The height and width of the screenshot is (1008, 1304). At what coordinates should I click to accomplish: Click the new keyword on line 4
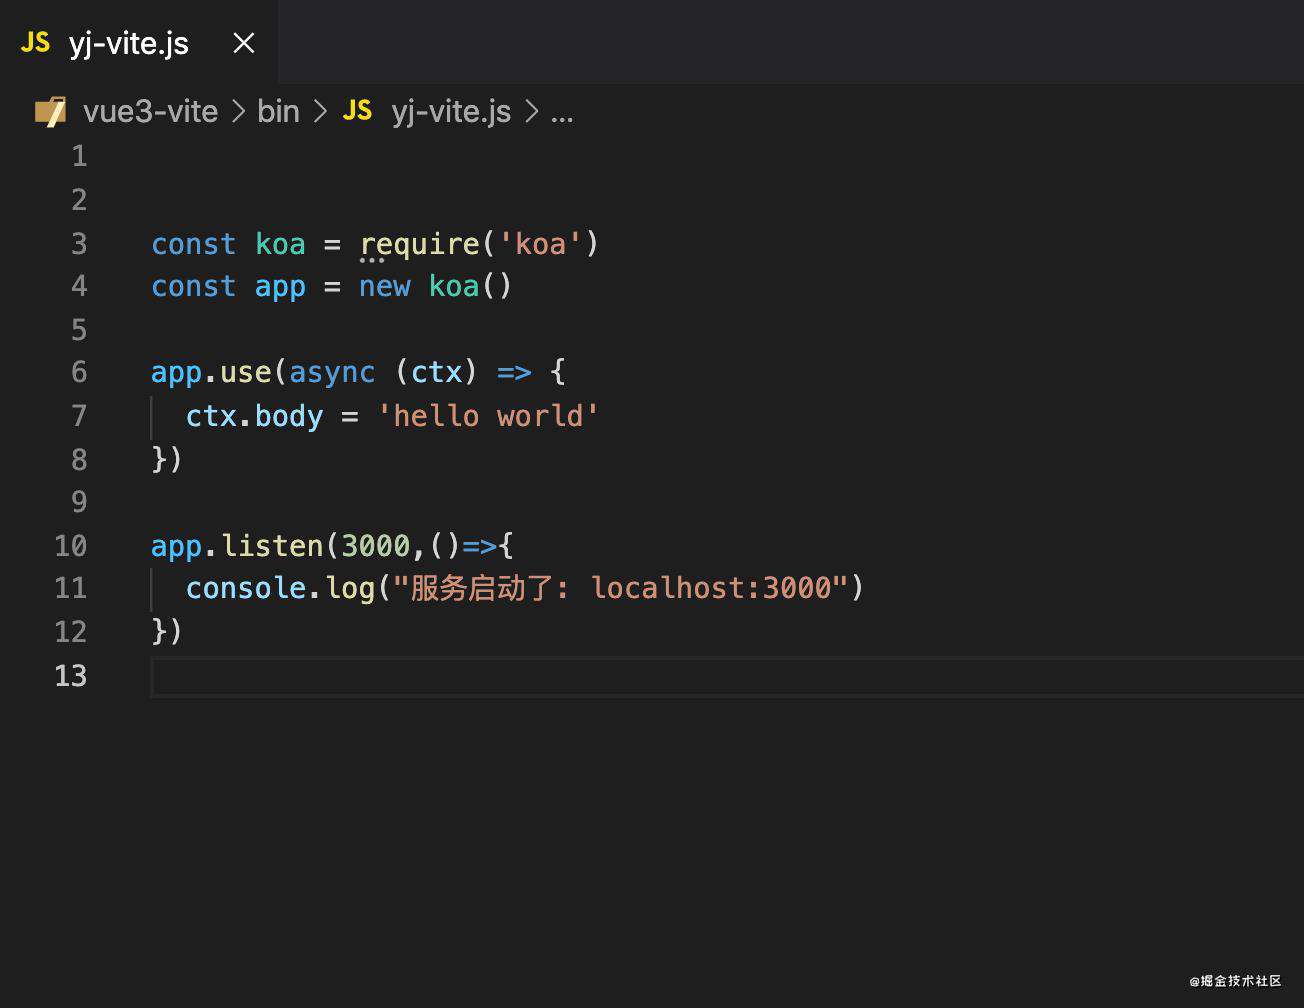click(385, 287)
